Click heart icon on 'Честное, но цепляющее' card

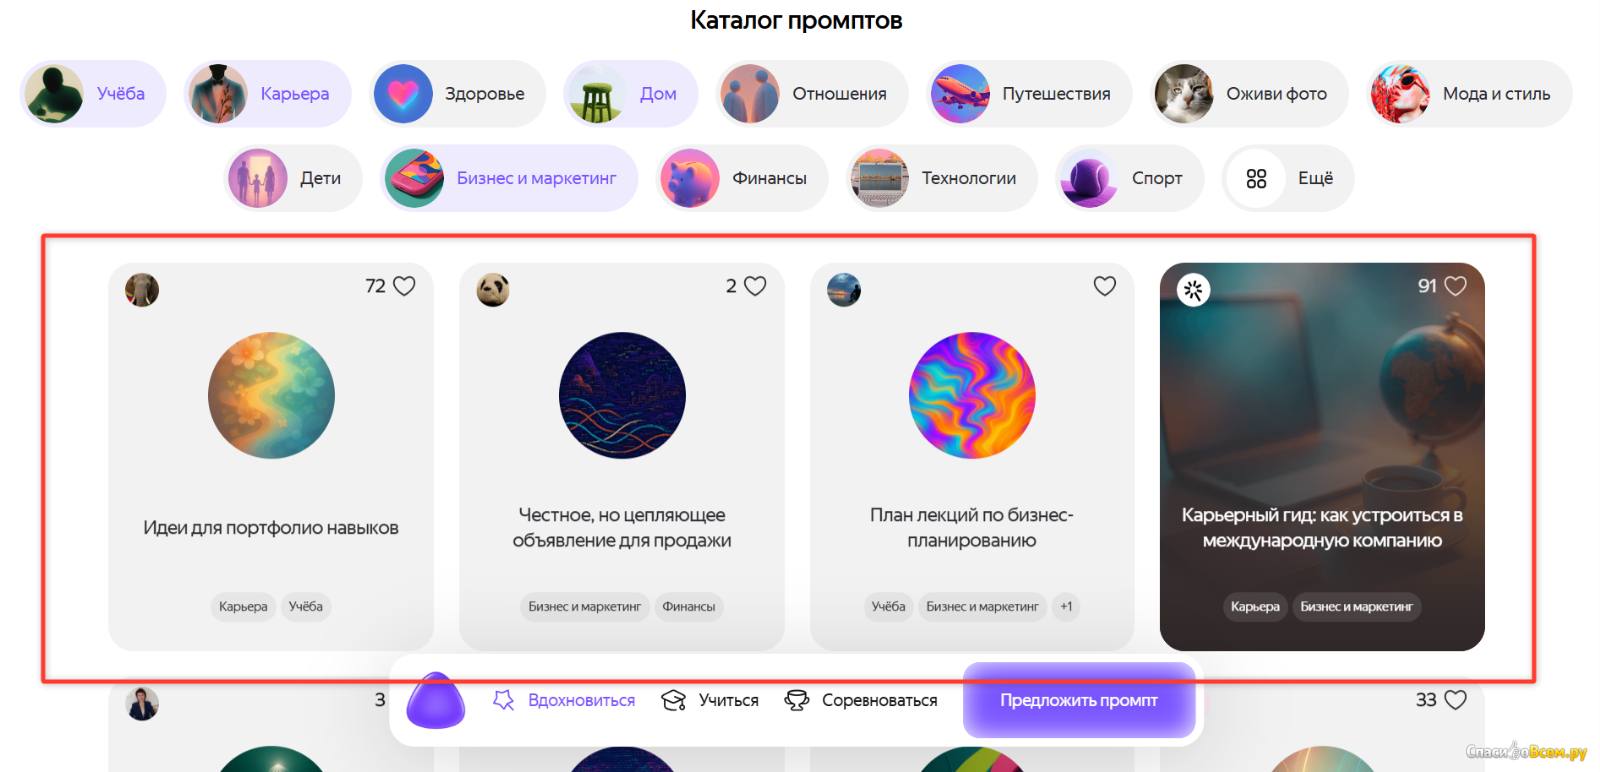pyautogui.click(x=755, y=286)
